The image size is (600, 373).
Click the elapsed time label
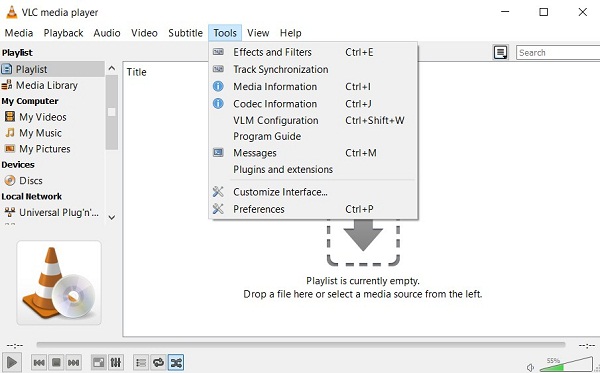15,345
